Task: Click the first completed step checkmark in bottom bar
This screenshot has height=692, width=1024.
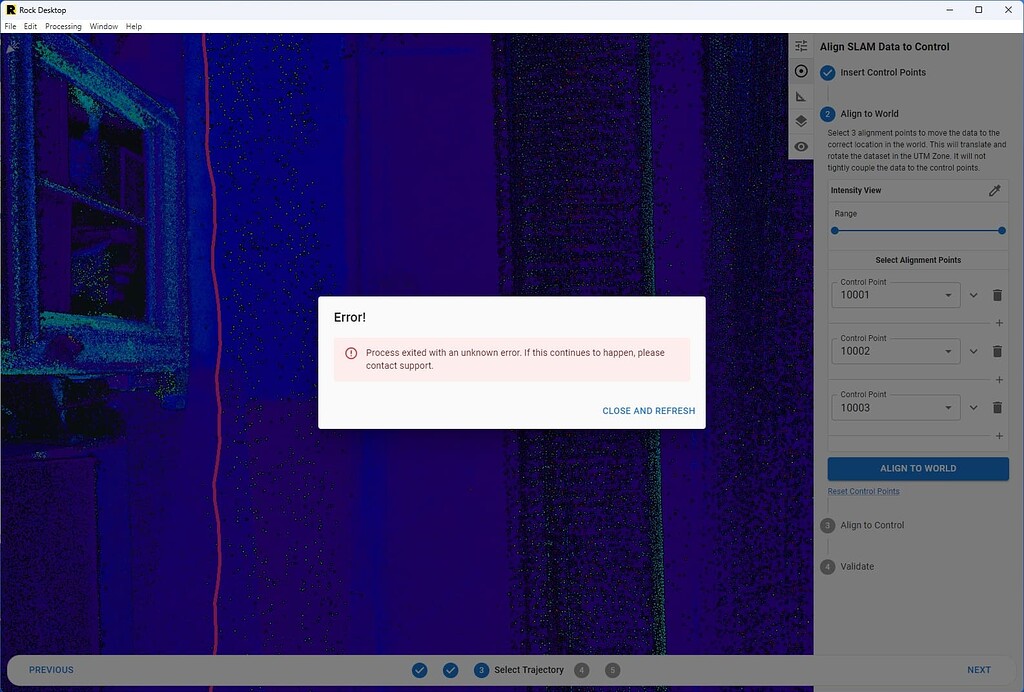Action: point(420,670)
